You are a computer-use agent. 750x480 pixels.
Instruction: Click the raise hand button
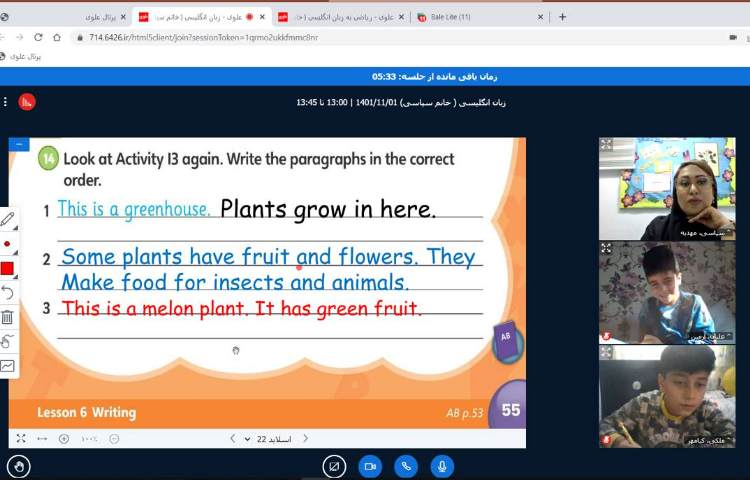[19, 466]
